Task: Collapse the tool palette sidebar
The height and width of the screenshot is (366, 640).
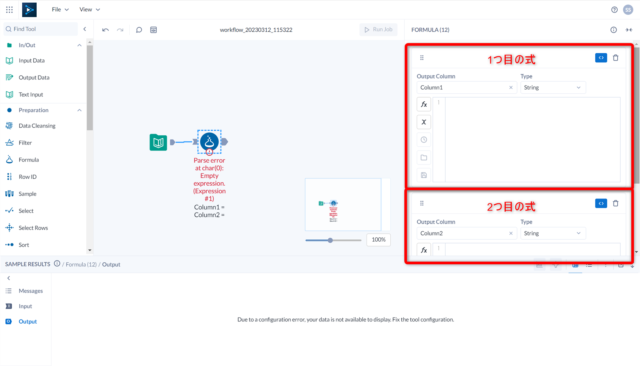Action: [85, 29]
